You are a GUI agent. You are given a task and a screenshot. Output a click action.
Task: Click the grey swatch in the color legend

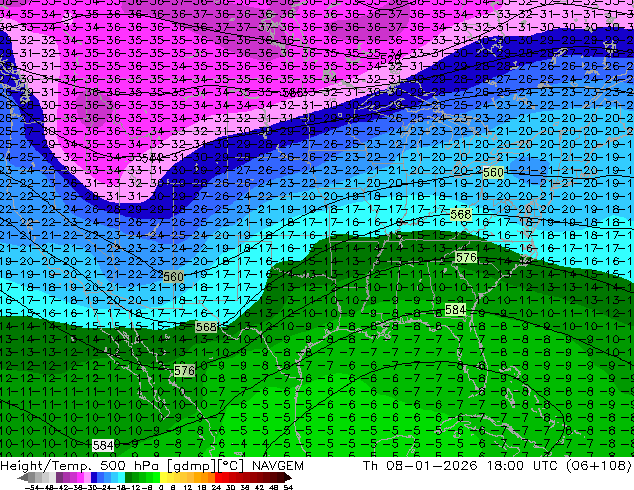tap(32, 478)
